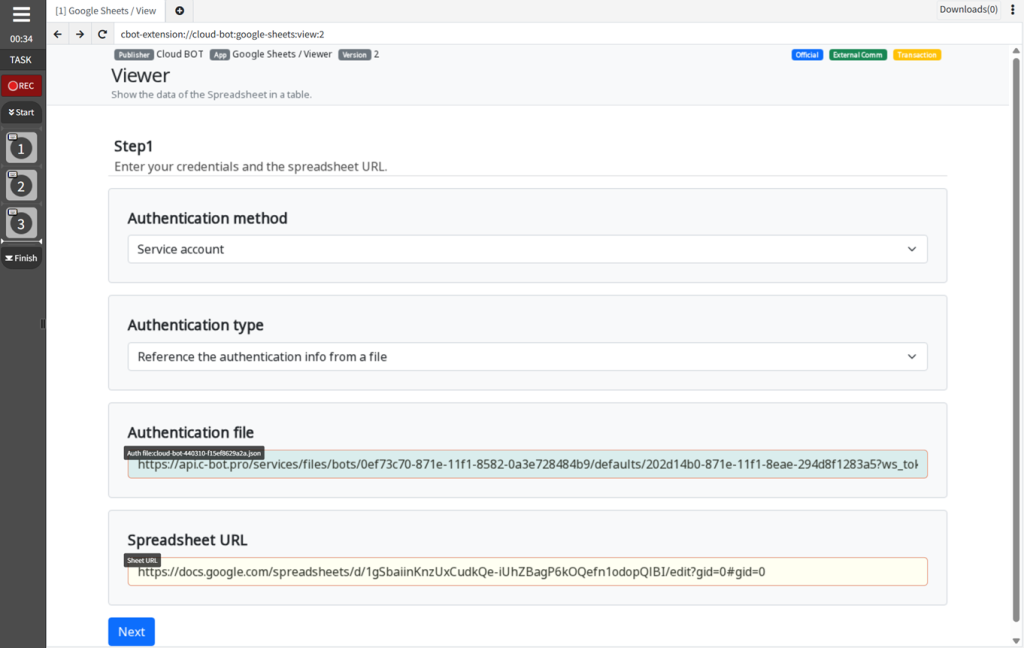Click the Sheet URL tooltip label

click(142, 560)
